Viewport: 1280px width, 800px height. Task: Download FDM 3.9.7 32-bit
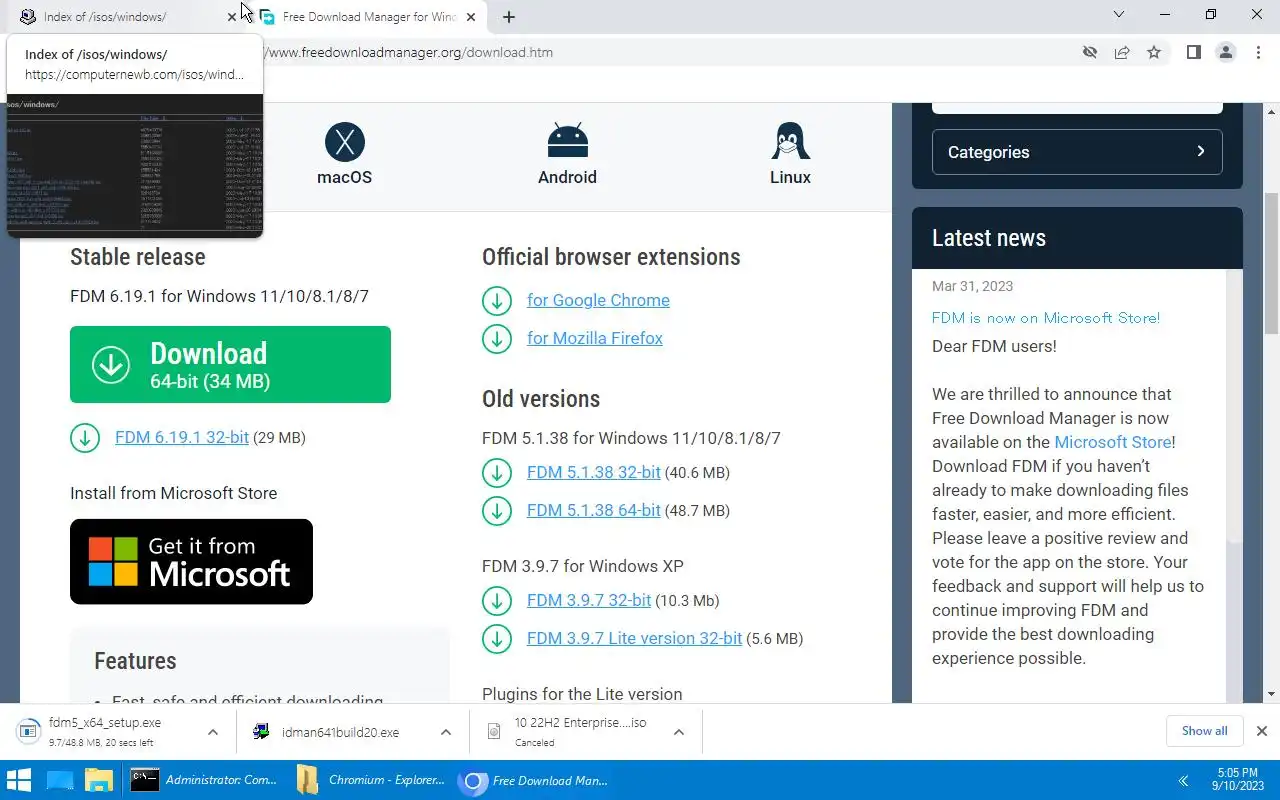(589, 600)
